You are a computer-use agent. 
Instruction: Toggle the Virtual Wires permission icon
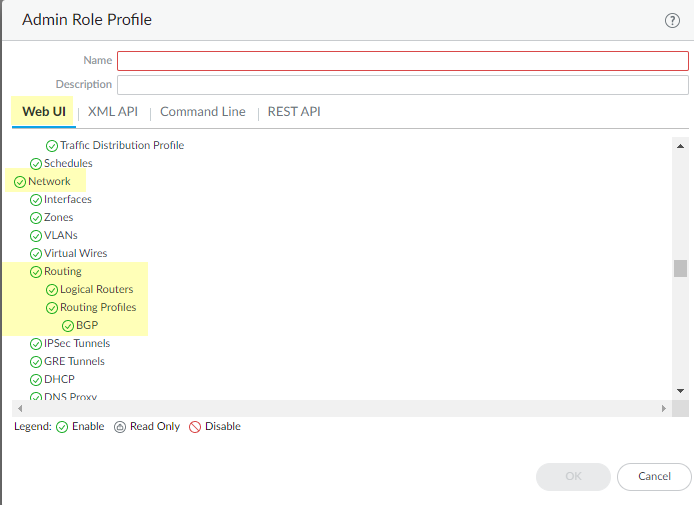(36, 254)
